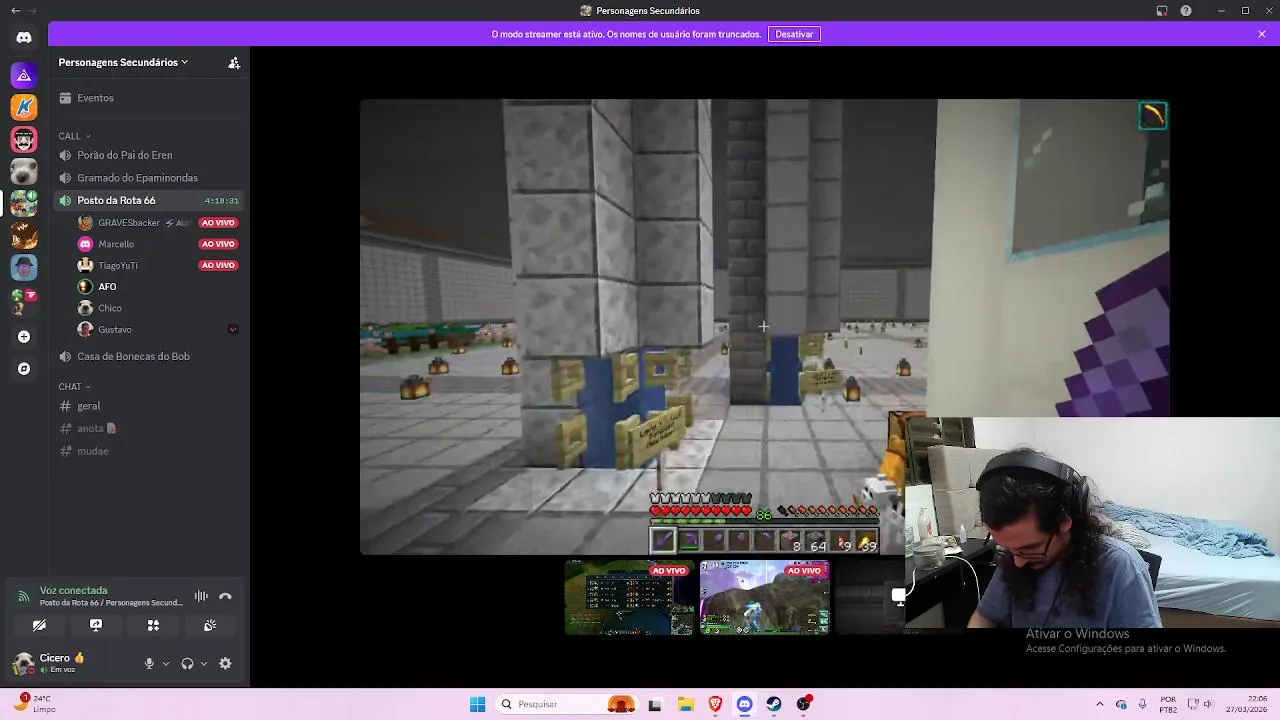This screenshot has width=1280, height=720.
Task: Open Discover servers compass icon
Action: tap(24, 369)
